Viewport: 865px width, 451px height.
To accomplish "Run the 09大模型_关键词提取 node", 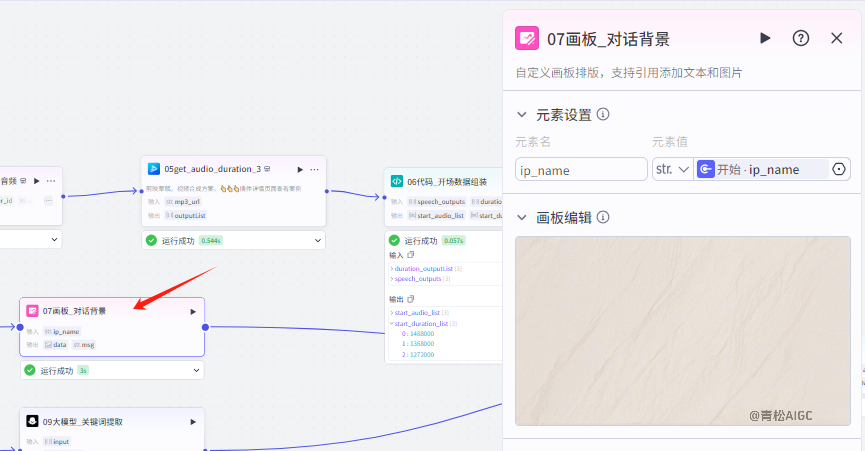I will coord(193,422).
